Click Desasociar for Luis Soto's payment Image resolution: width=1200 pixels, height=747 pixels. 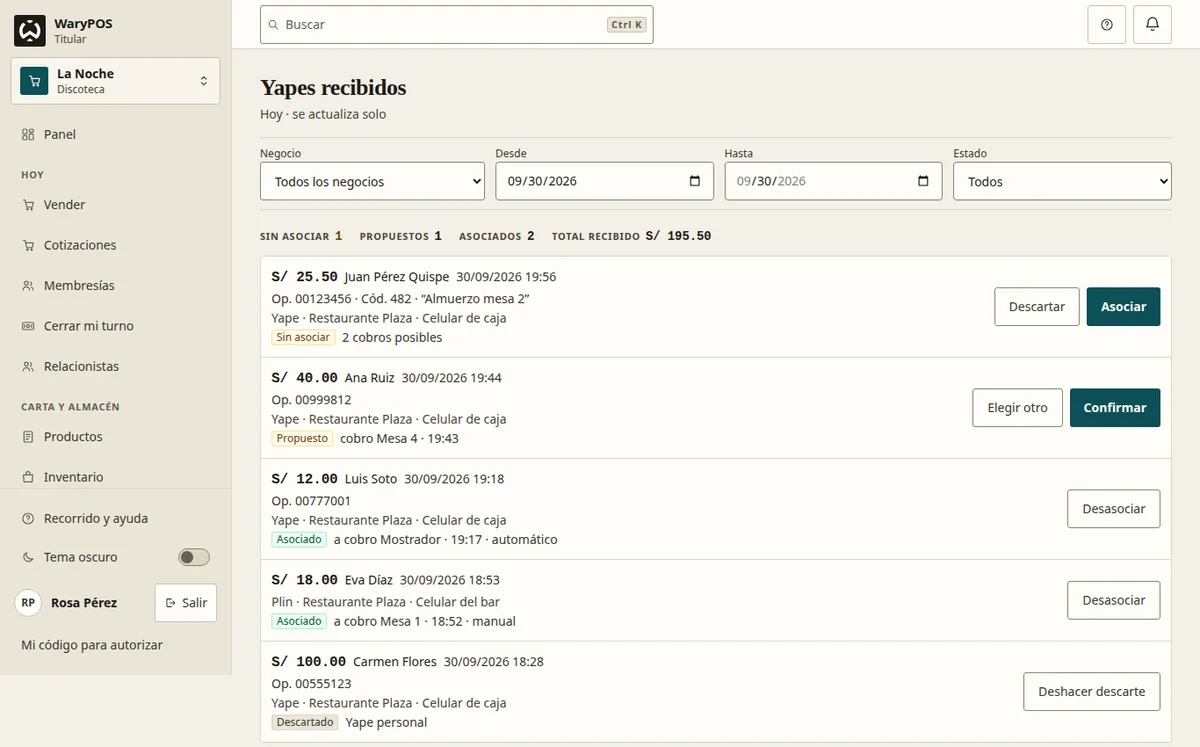1114,509
